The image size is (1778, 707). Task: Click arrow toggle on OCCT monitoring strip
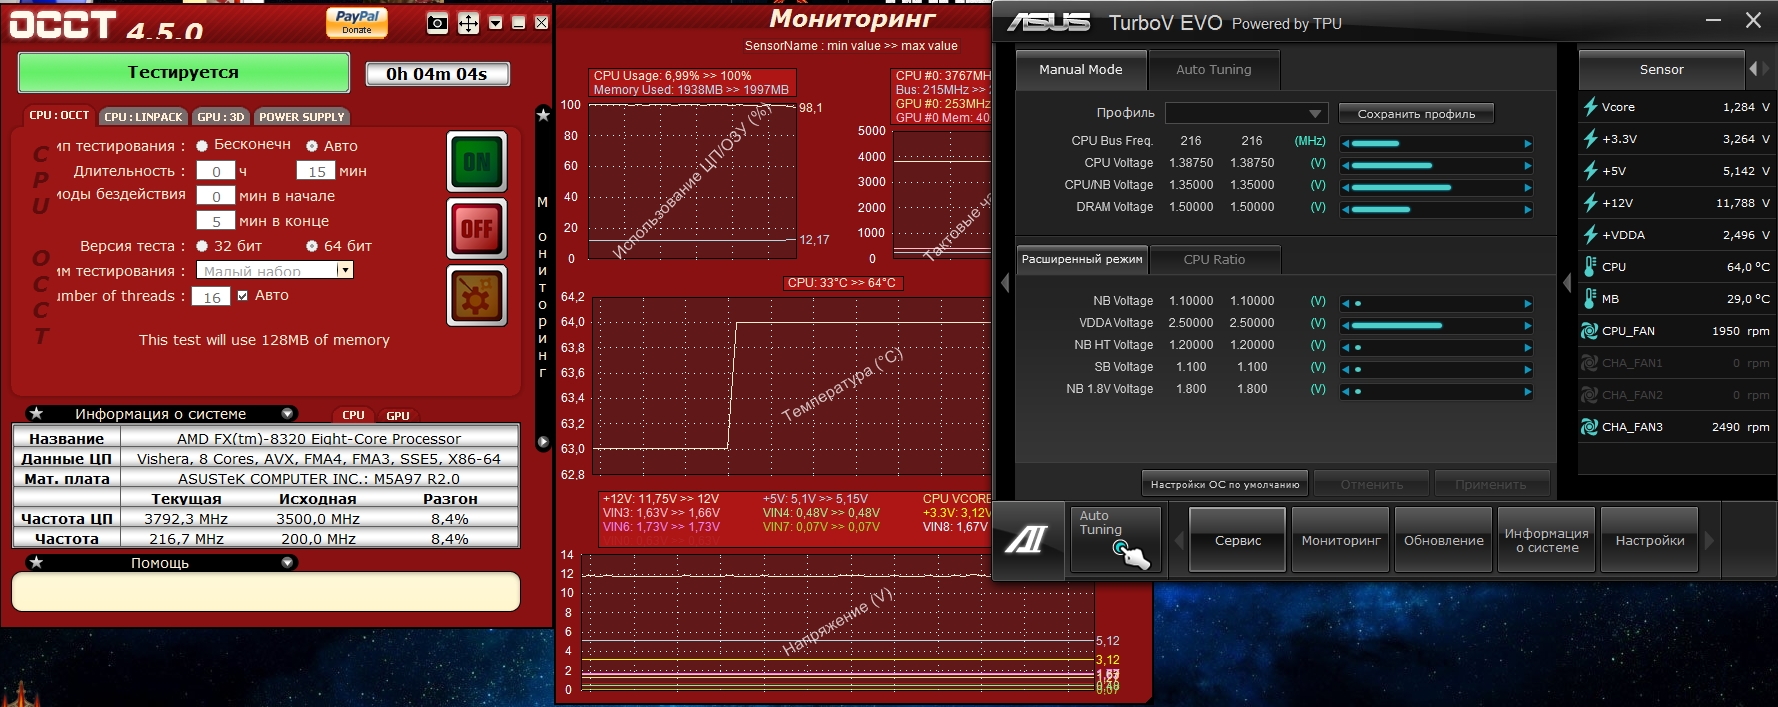tap(543, 441)
